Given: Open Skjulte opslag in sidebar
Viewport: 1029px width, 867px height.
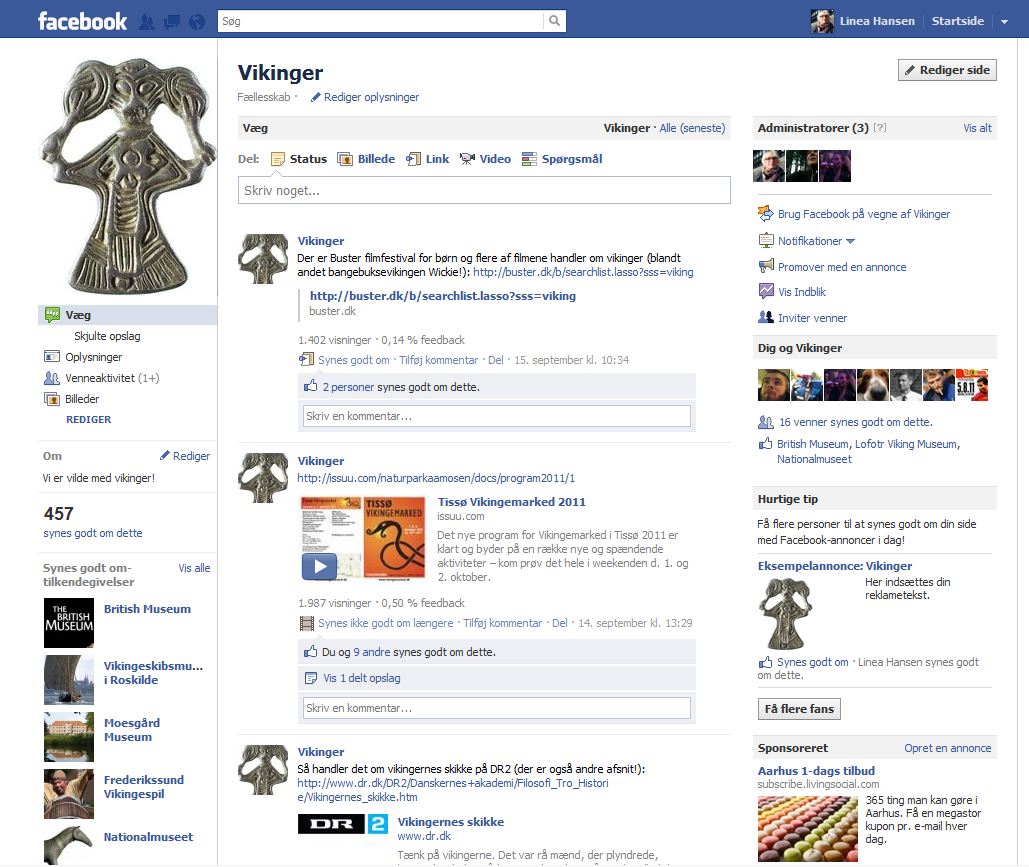Looking at the screenshot, I should point(107,336).
